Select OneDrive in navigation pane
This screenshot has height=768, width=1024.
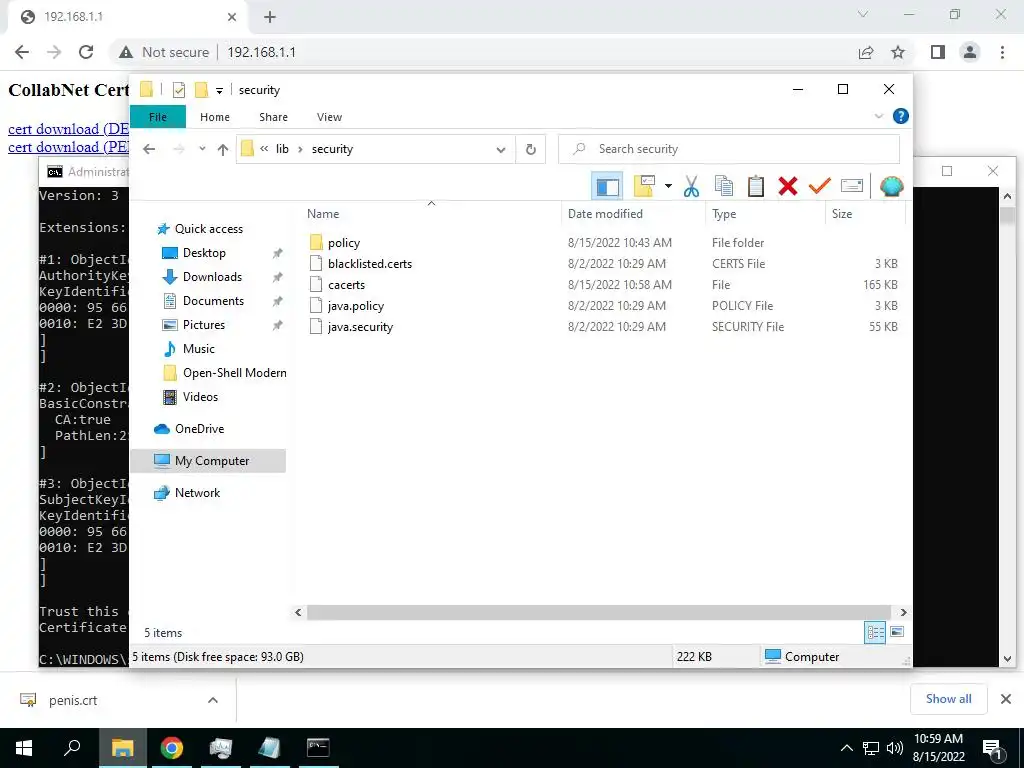click(199, 429)
